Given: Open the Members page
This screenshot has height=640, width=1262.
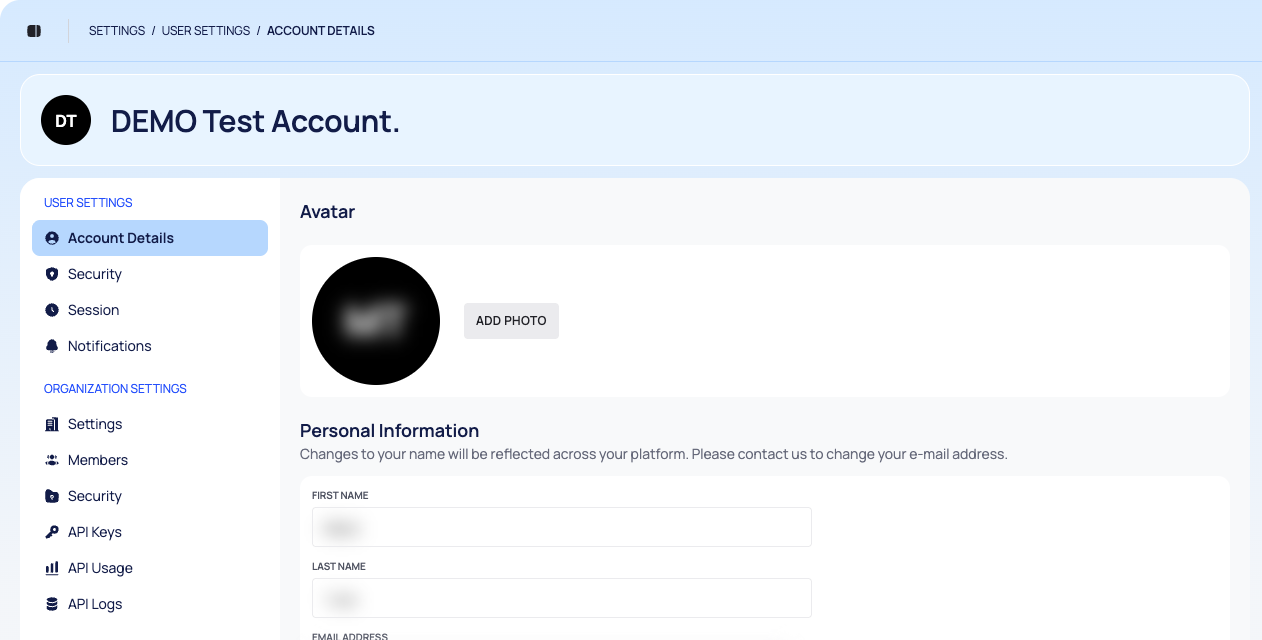Looking at the screenshot, I should (x=150, y=460).
